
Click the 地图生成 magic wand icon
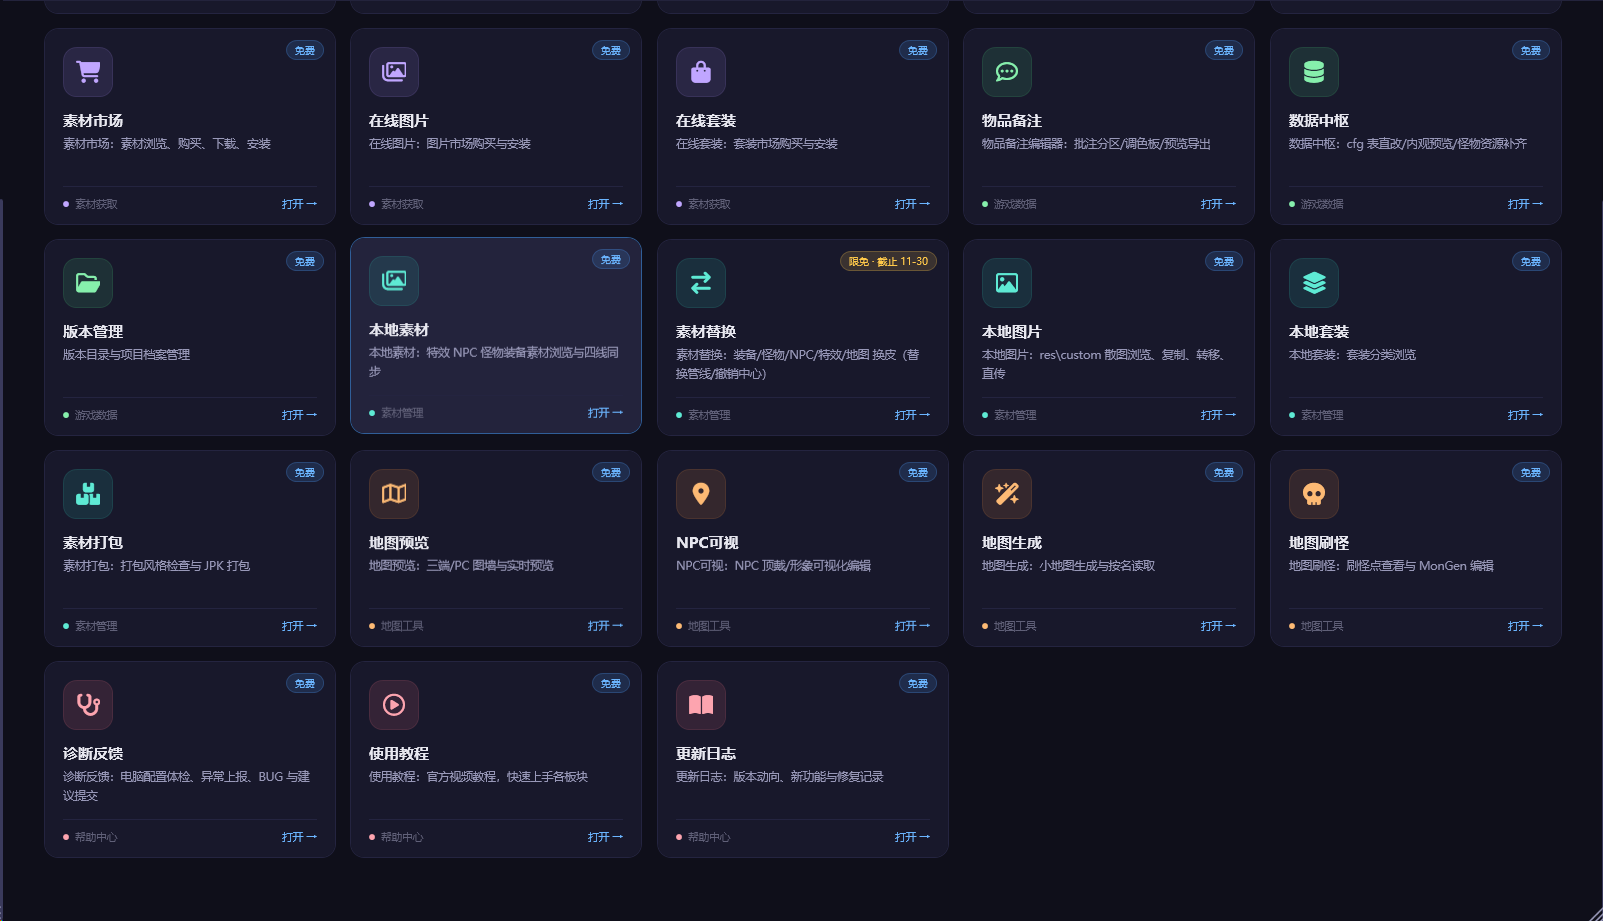point(1007,494)
